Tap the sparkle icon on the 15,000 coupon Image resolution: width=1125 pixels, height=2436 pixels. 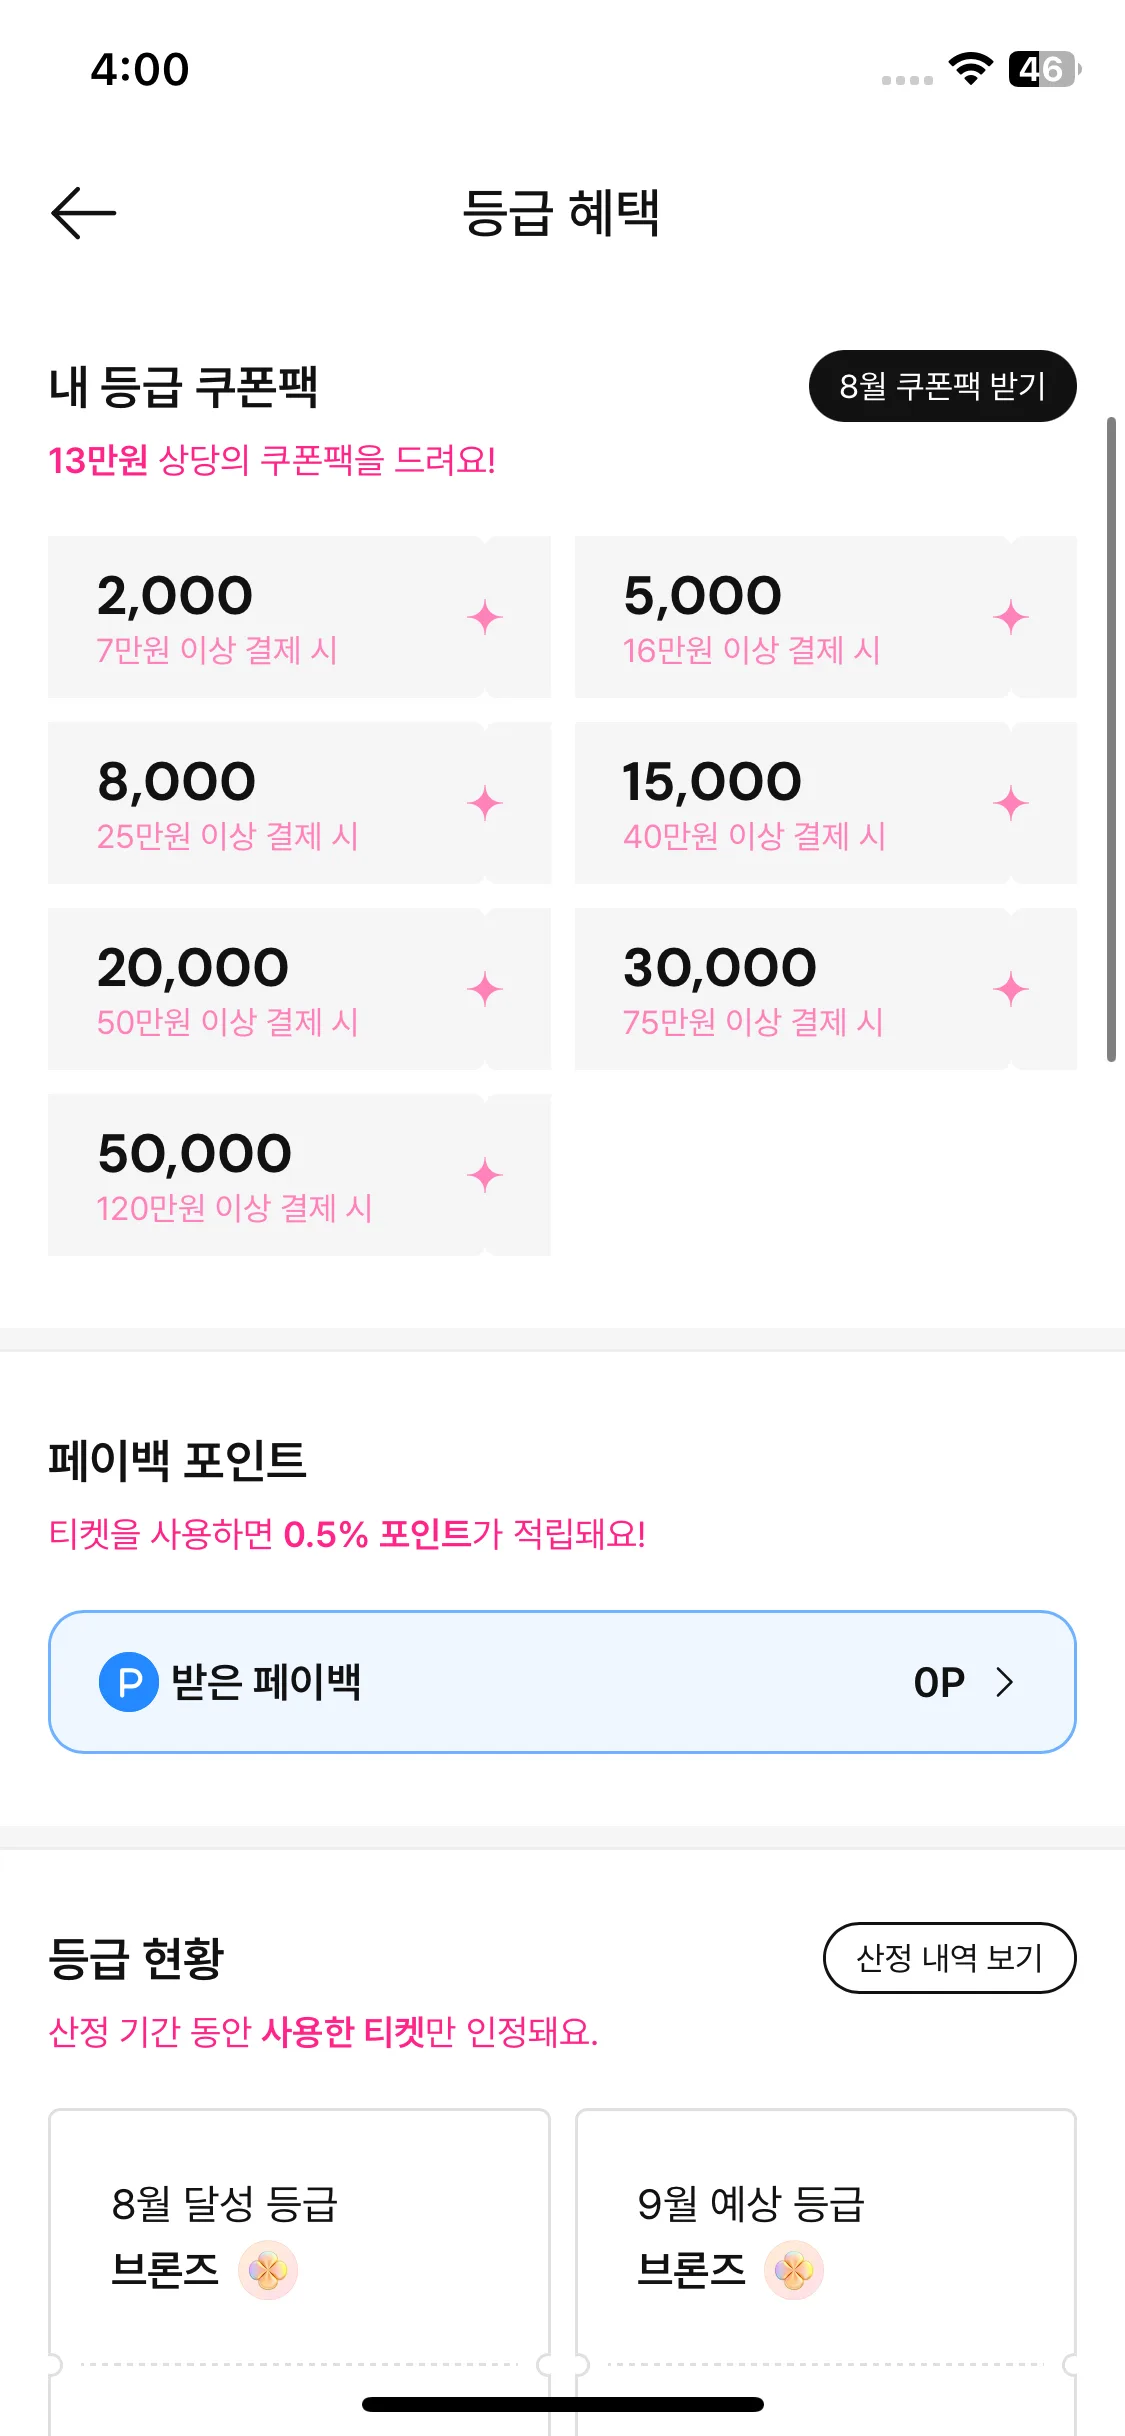[1011, 803]
